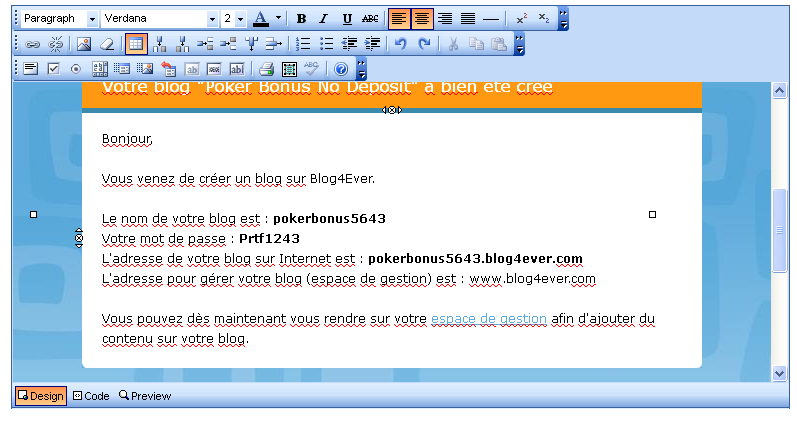Open the Paragraph style dropdown
Screen dimensions: 797x426
[92, 19]
